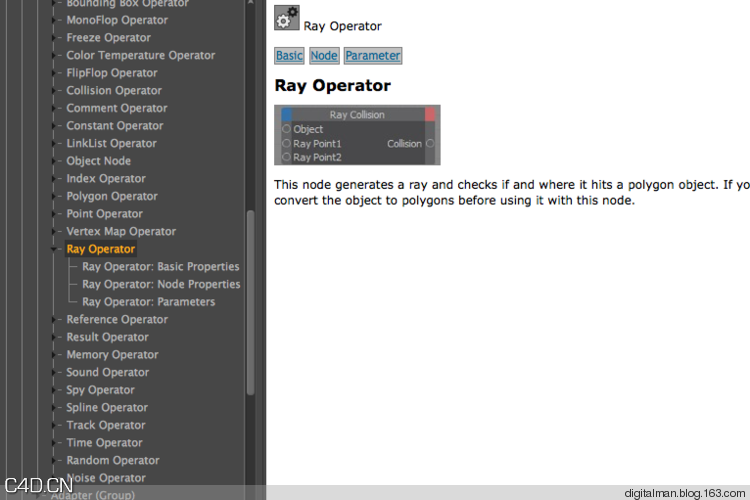The image size is (750, 500).
Task: Select Ray Operator: Basic Properties in tree
Action: (160, 267)
